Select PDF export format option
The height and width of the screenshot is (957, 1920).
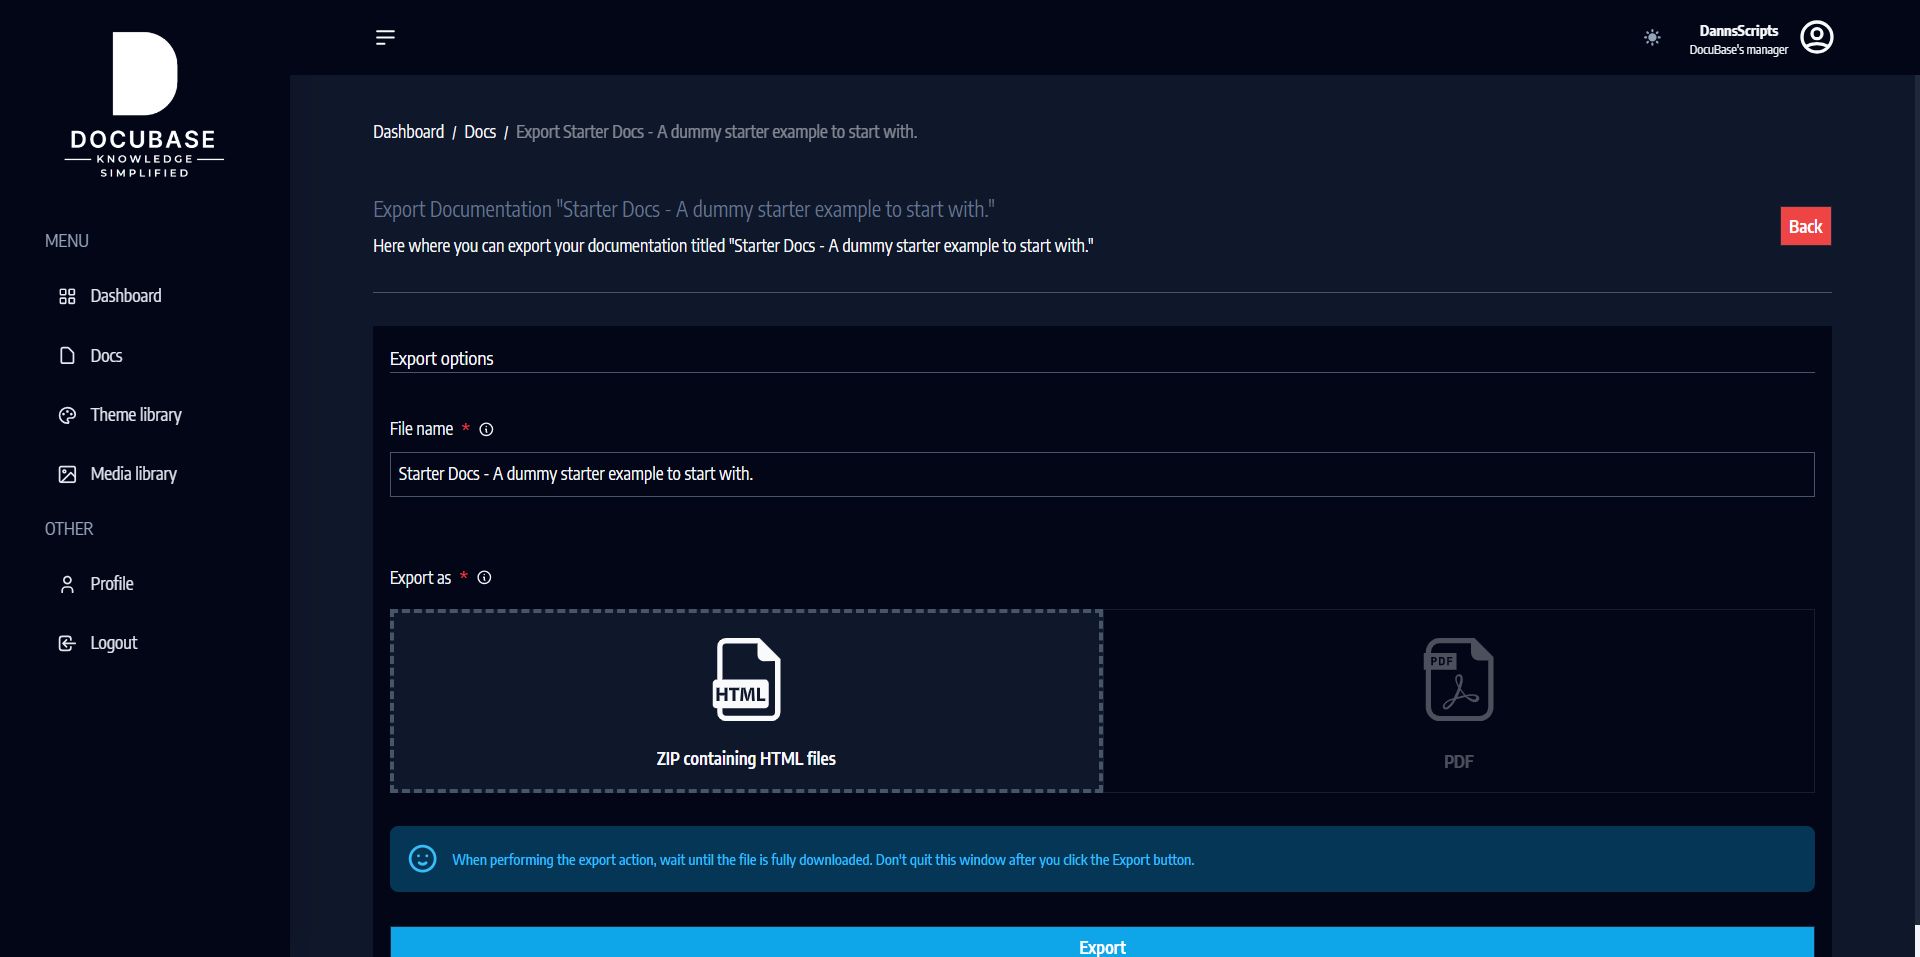tap(1458, 701)
